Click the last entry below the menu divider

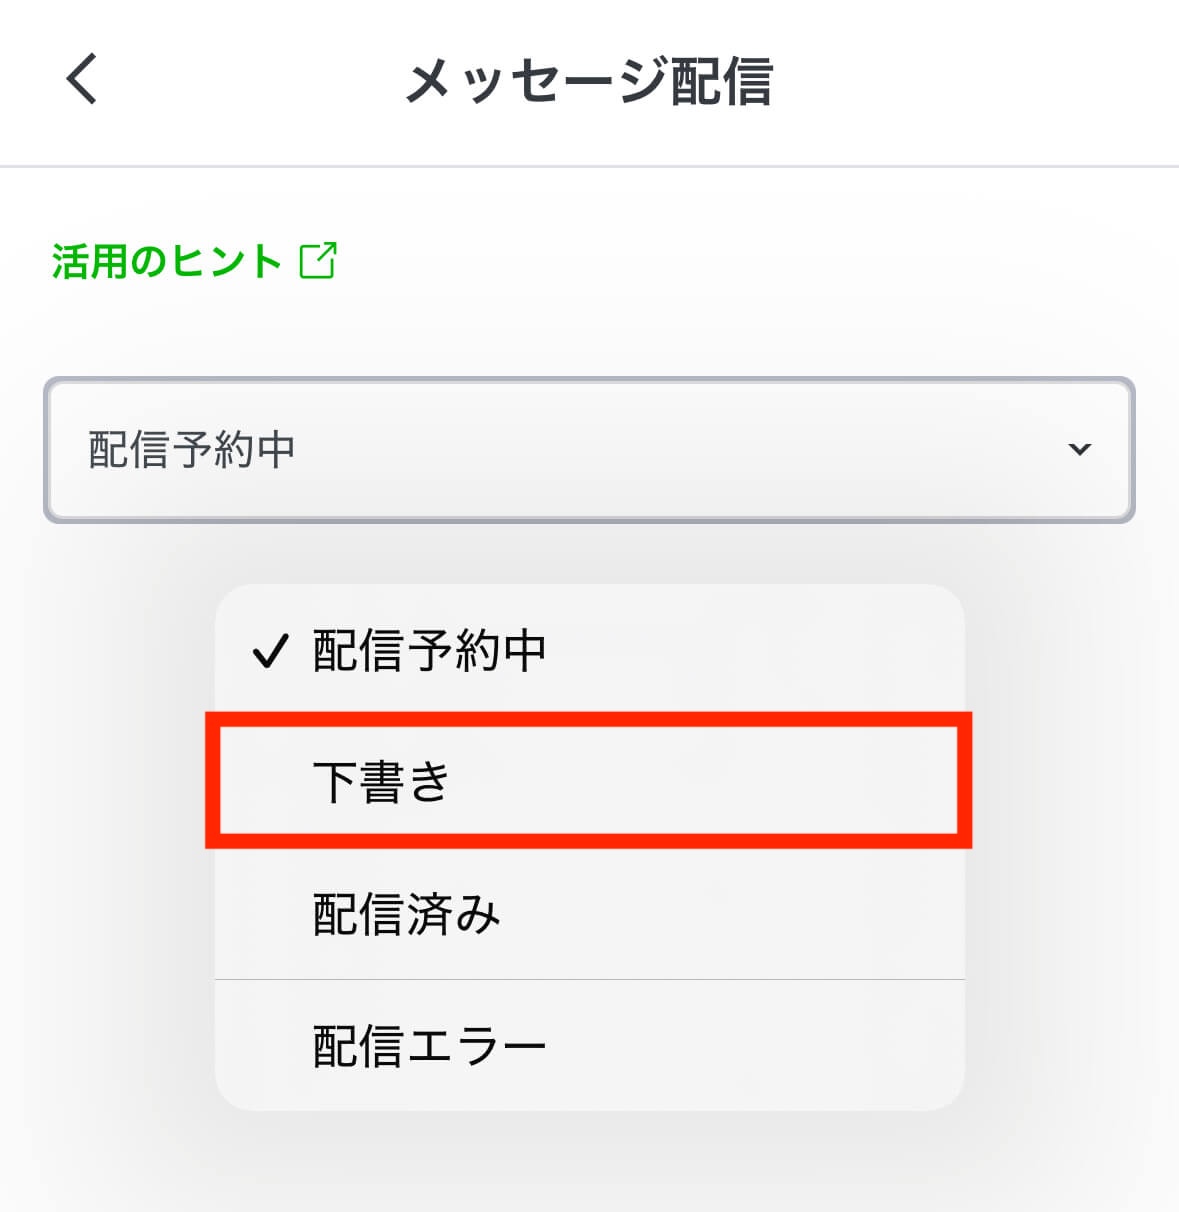(589, 1046)
